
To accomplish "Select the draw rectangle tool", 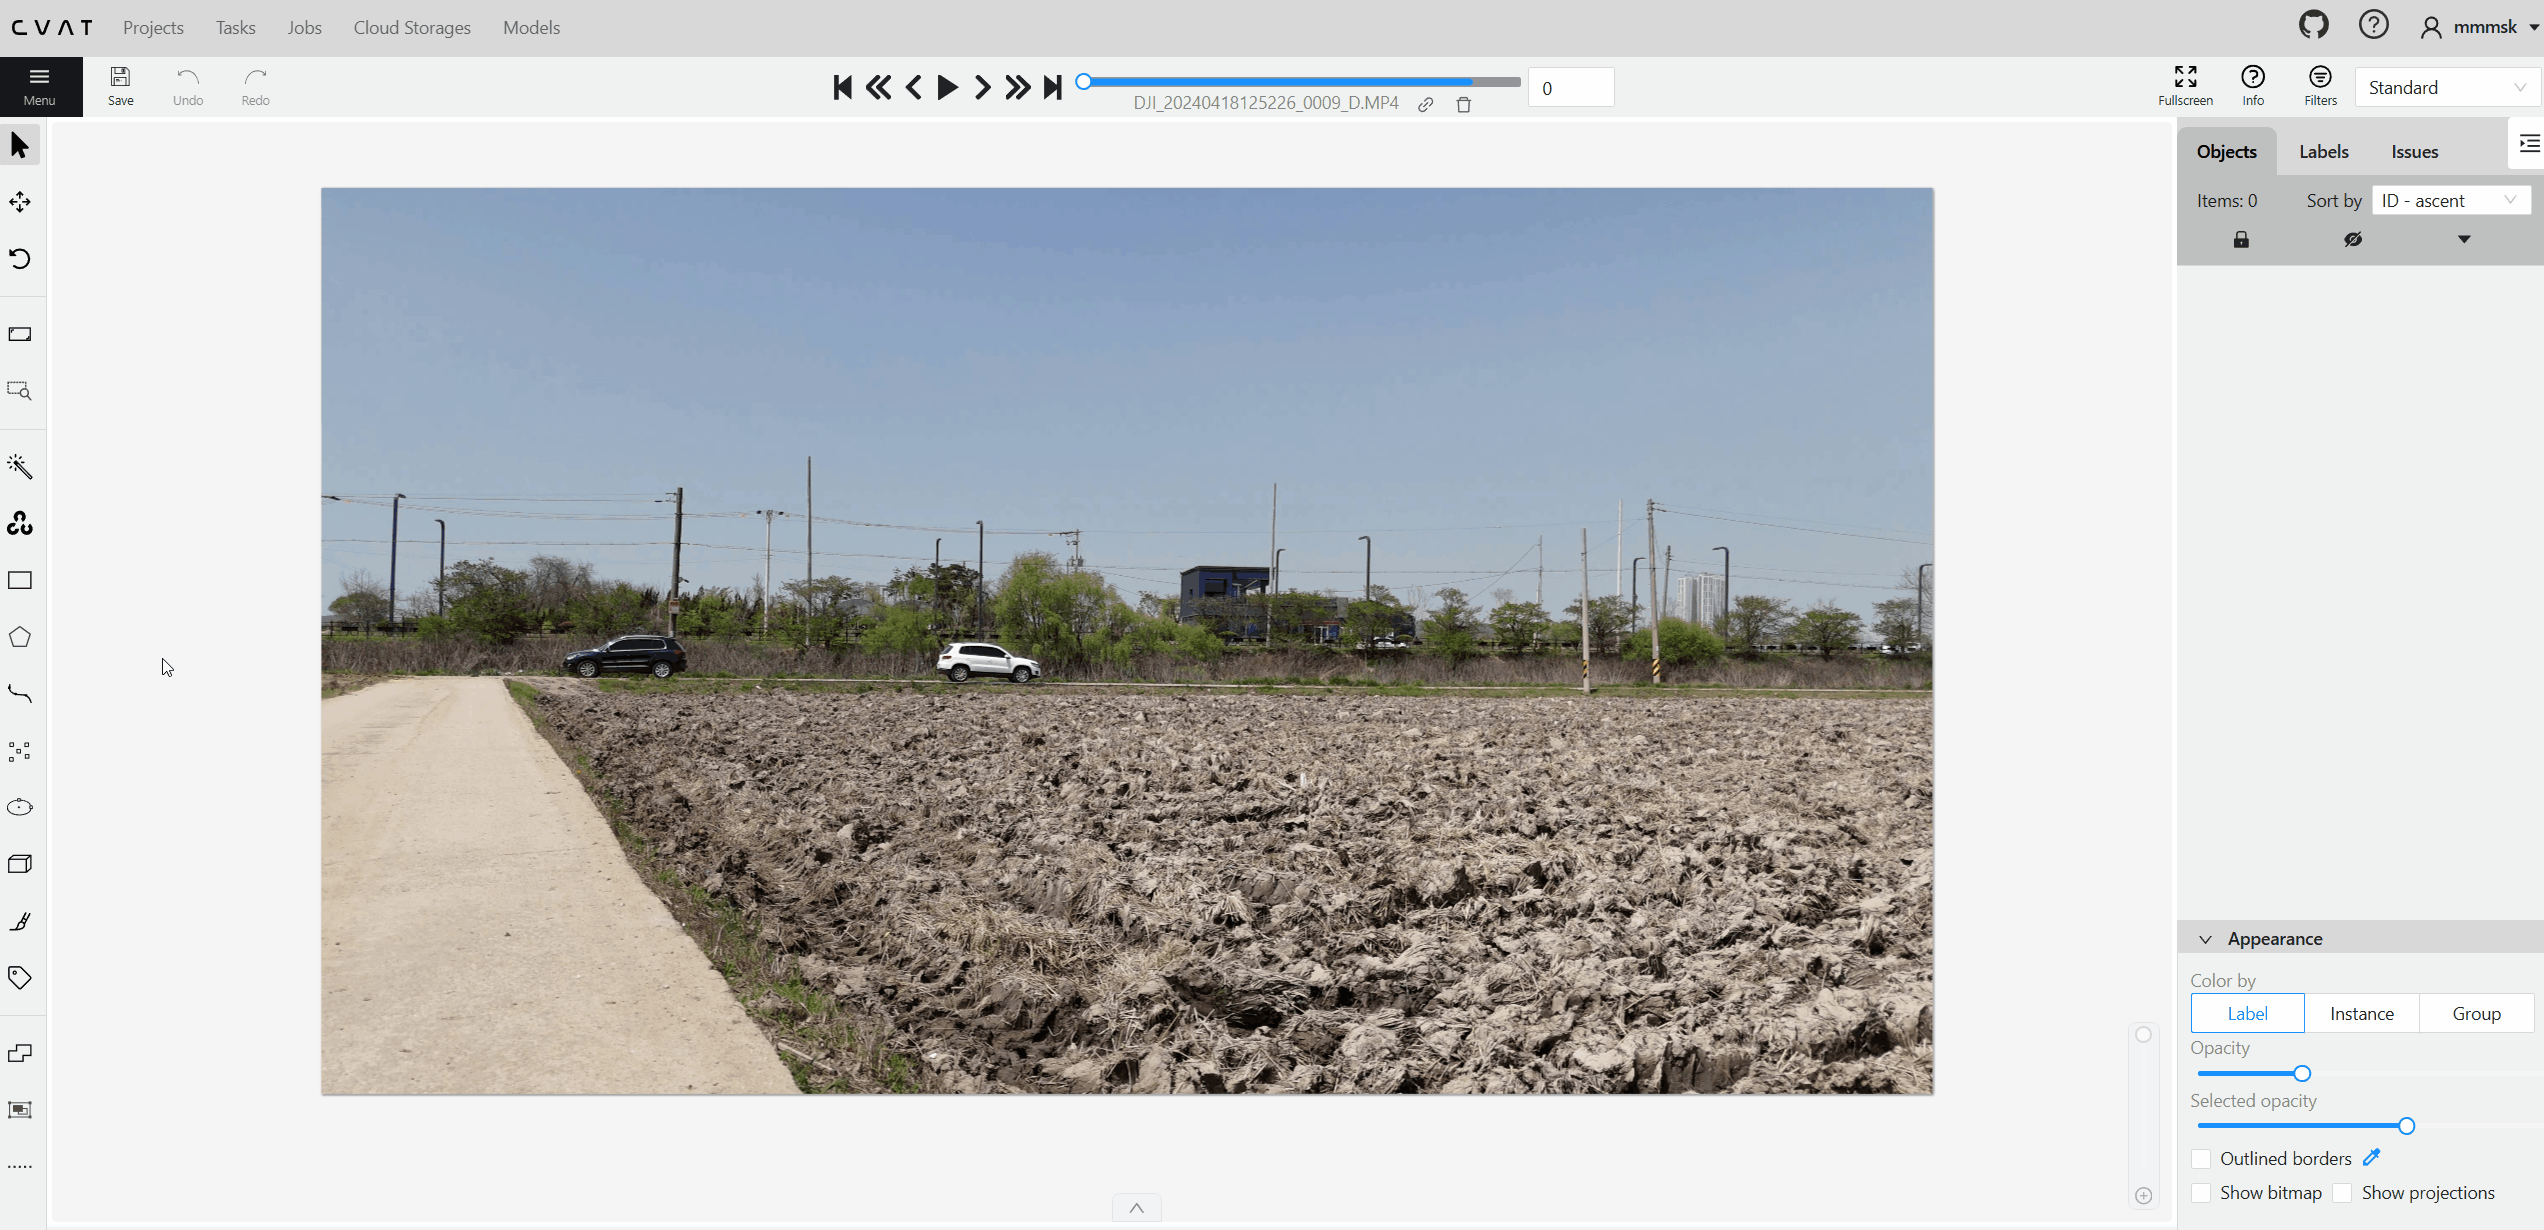I will [20, 581].
